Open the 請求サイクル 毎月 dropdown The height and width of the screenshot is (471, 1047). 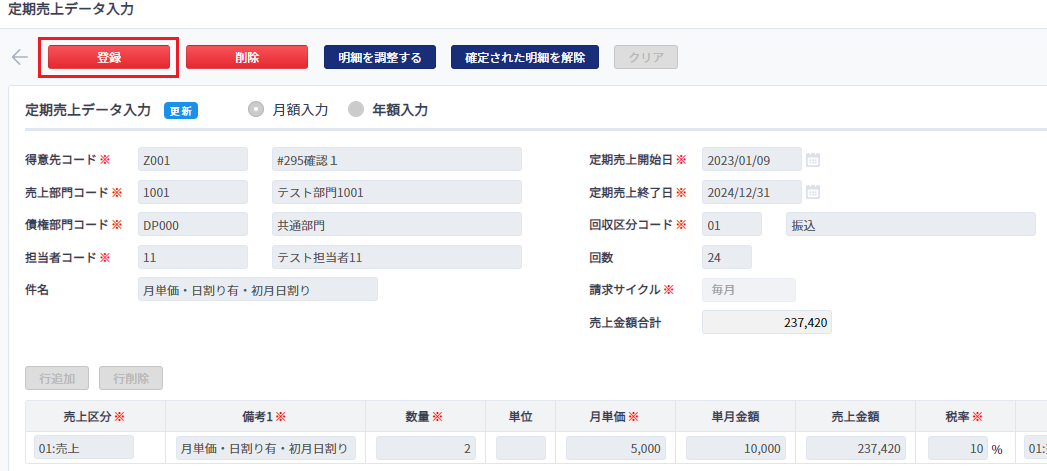pyautogui.click(x=749, y=290)
